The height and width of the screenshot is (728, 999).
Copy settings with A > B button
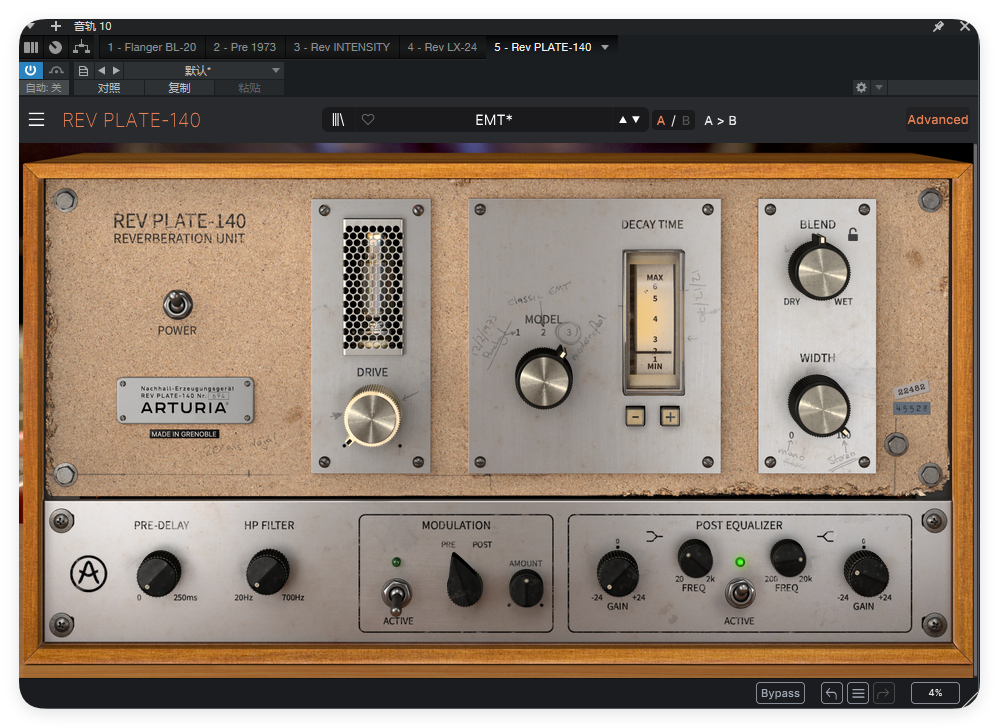pos(720,120)
